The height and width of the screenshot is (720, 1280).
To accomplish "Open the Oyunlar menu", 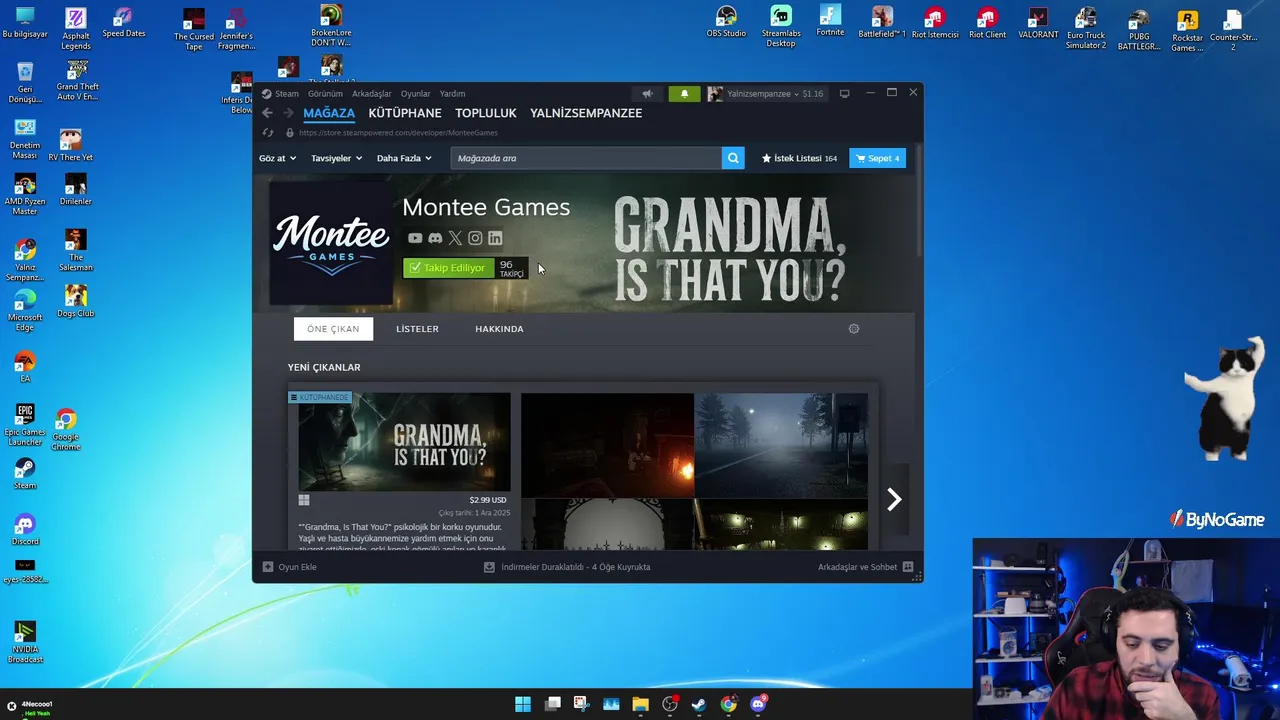I will [415, 94].
